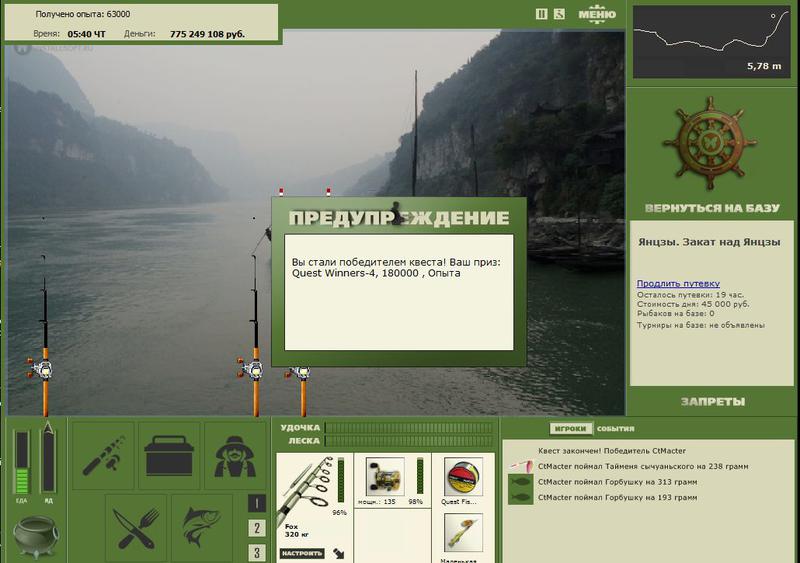
Task: Select rod slot 3
Action: [x=257, y=552]
